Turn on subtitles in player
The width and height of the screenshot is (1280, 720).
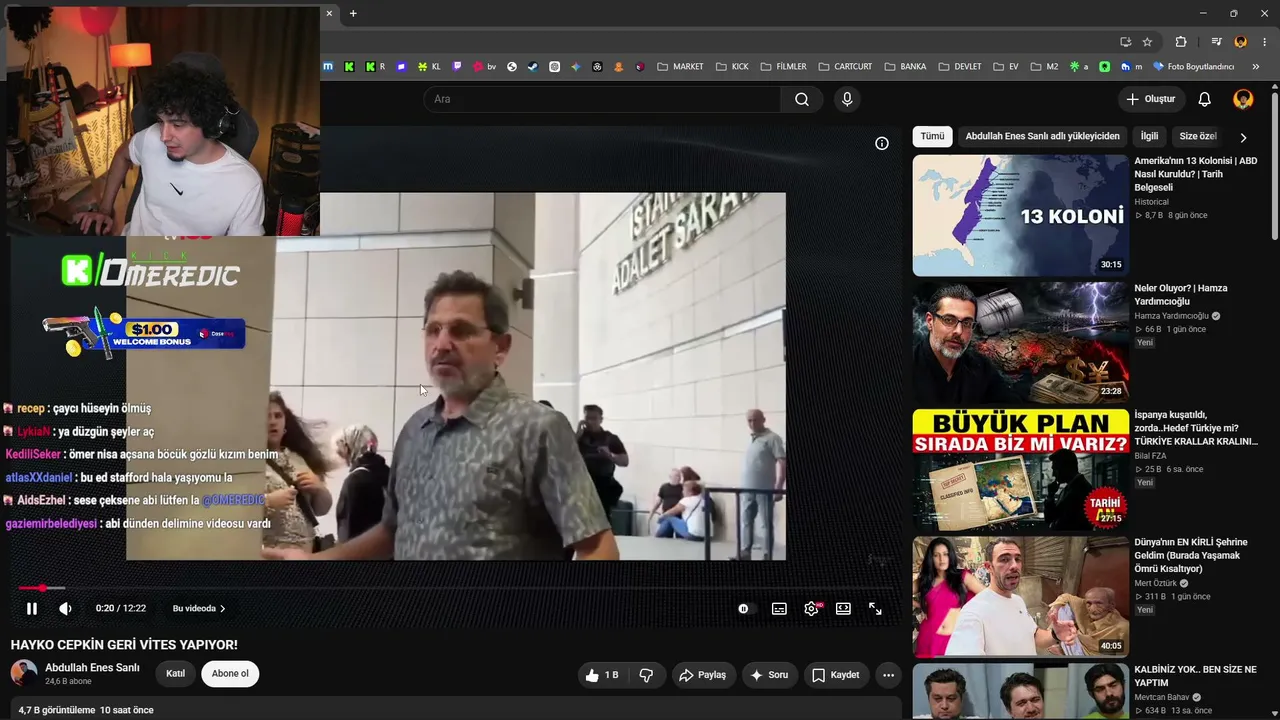(779, 608)
